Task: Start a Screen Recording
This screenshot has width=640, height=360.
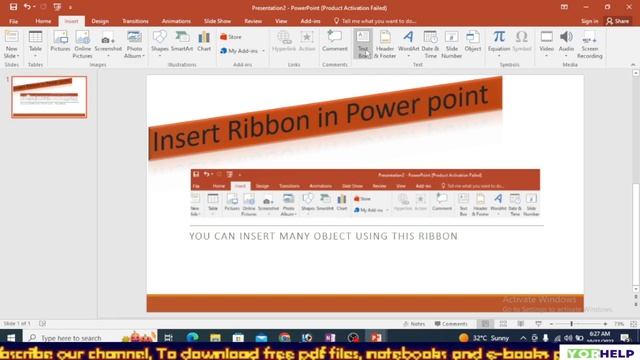Action: coord(589,44)
